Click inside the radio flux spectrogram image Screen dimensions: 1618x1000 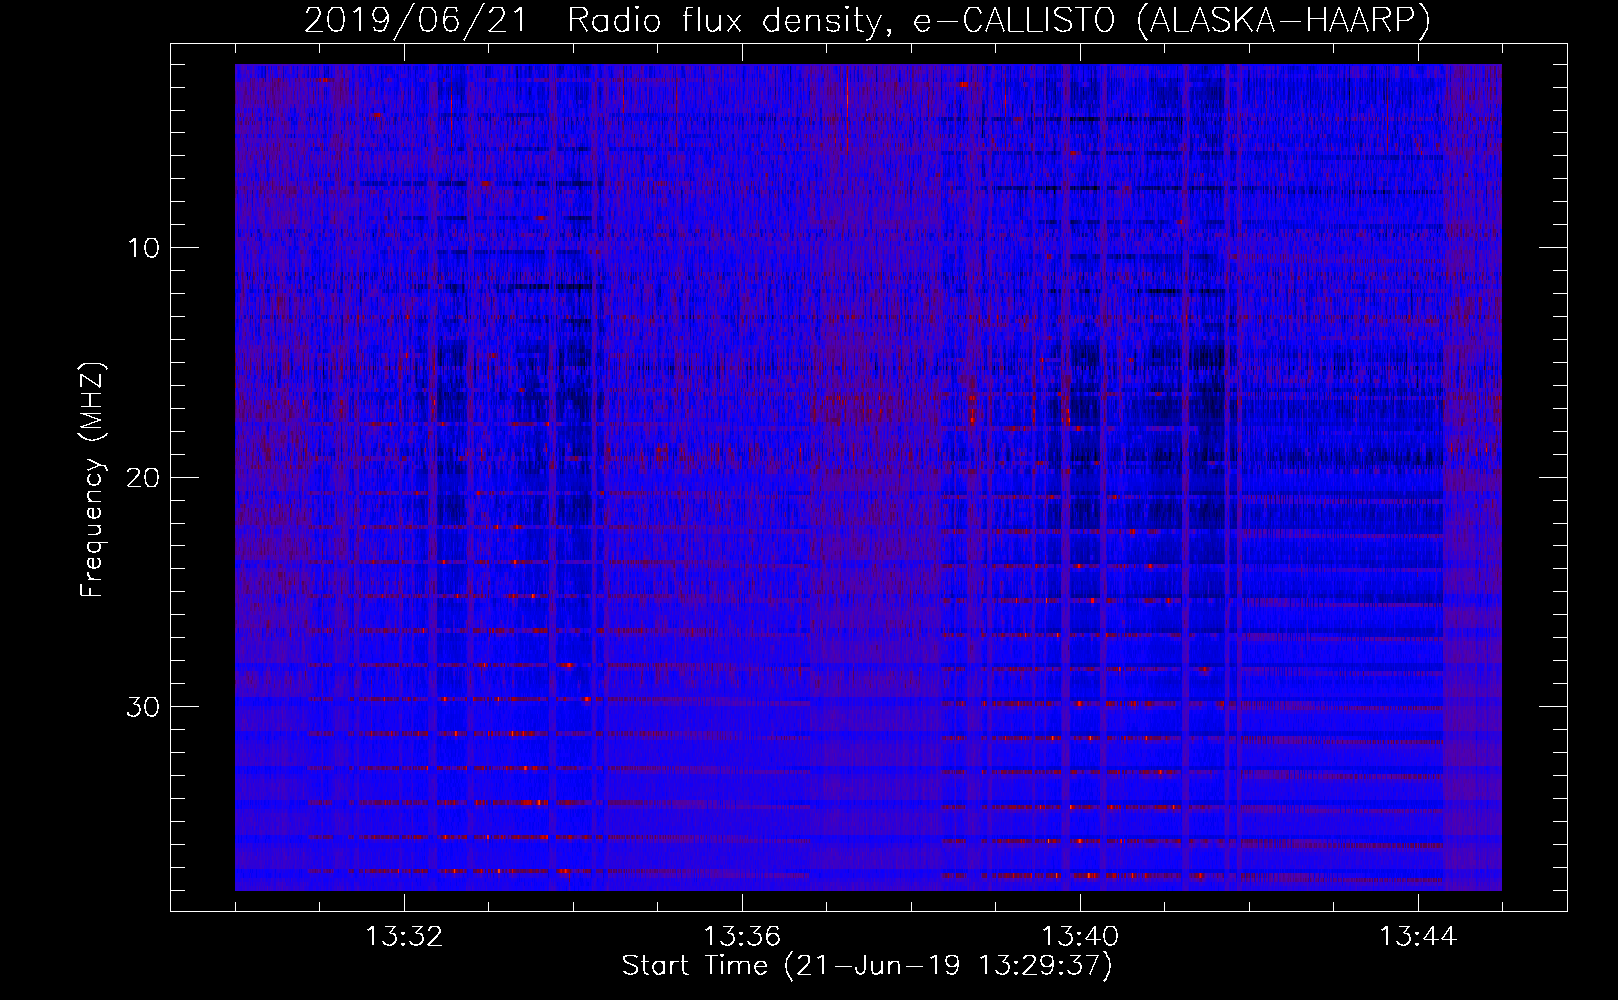868,477
